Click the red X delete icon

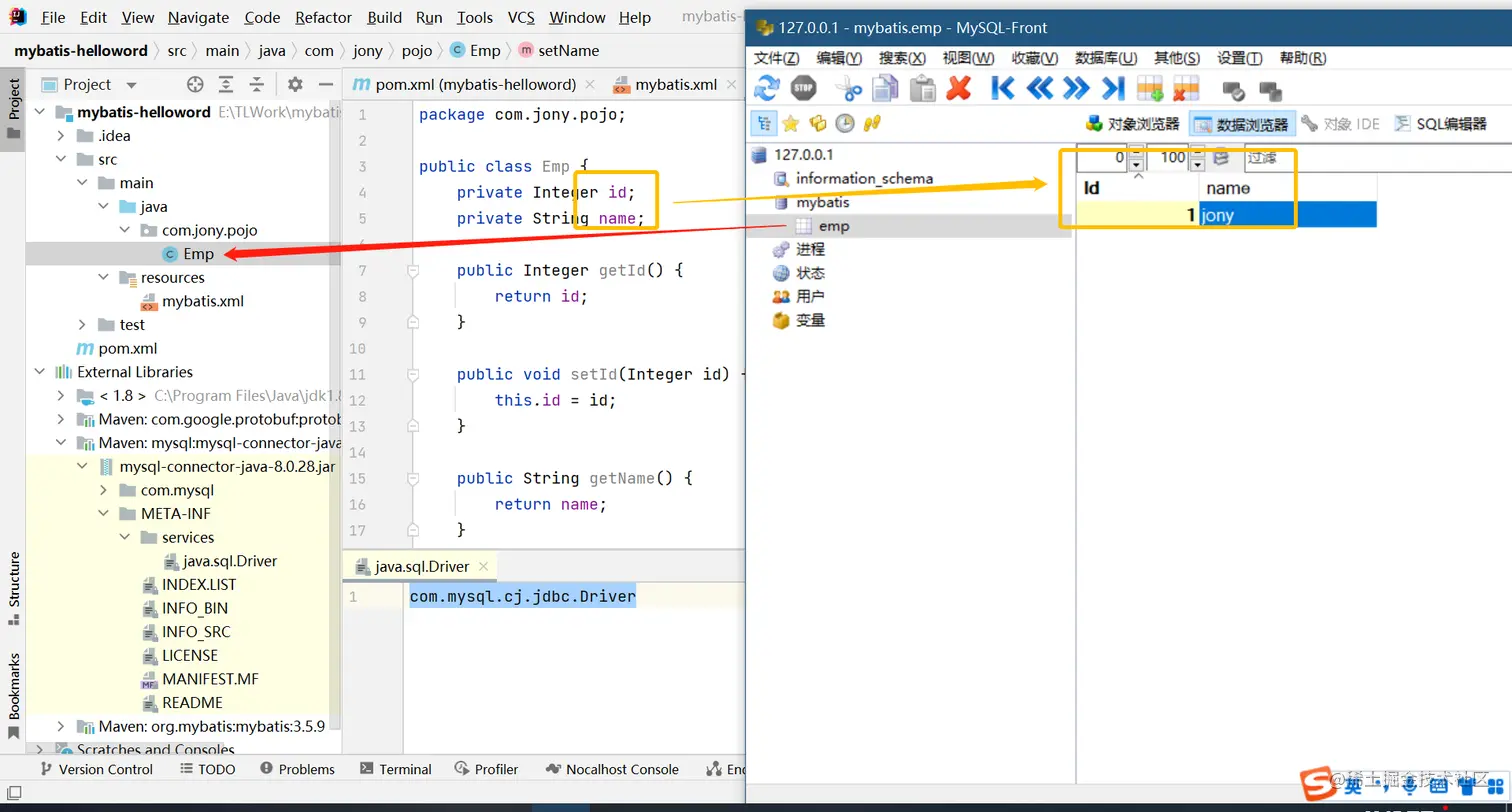(x=958, y=88)
